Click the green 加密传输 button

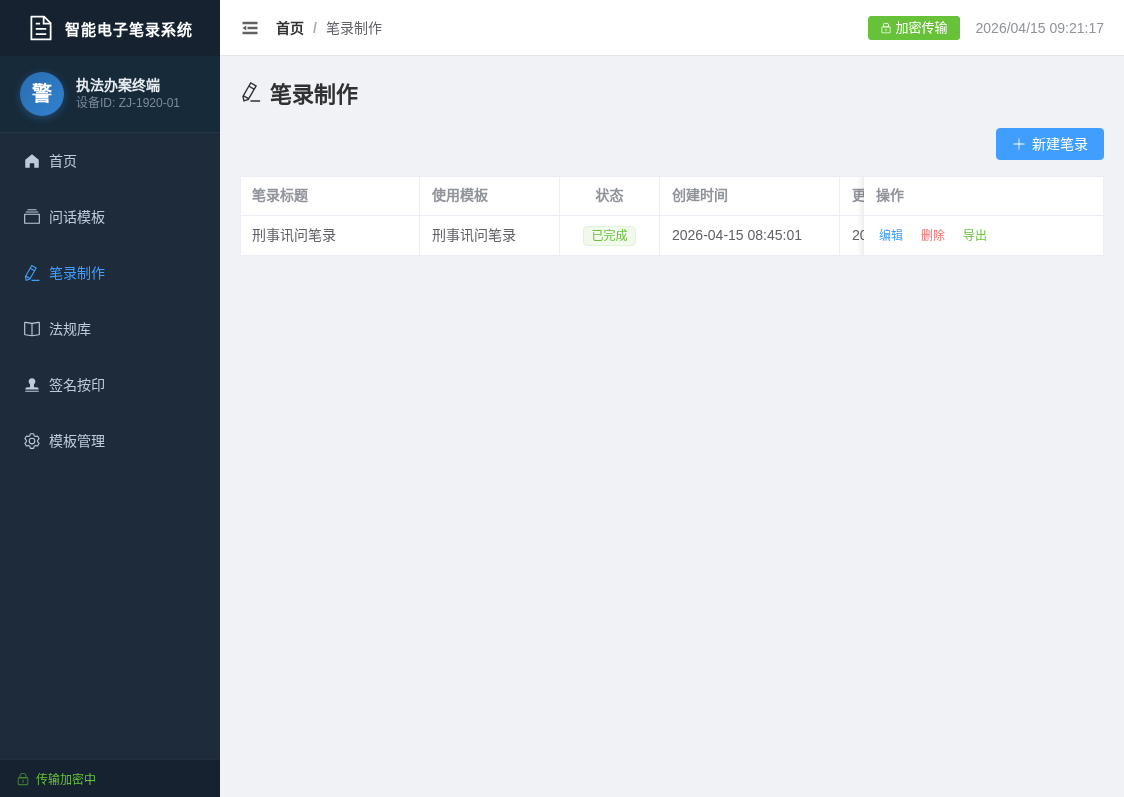(x=913, y=28)
